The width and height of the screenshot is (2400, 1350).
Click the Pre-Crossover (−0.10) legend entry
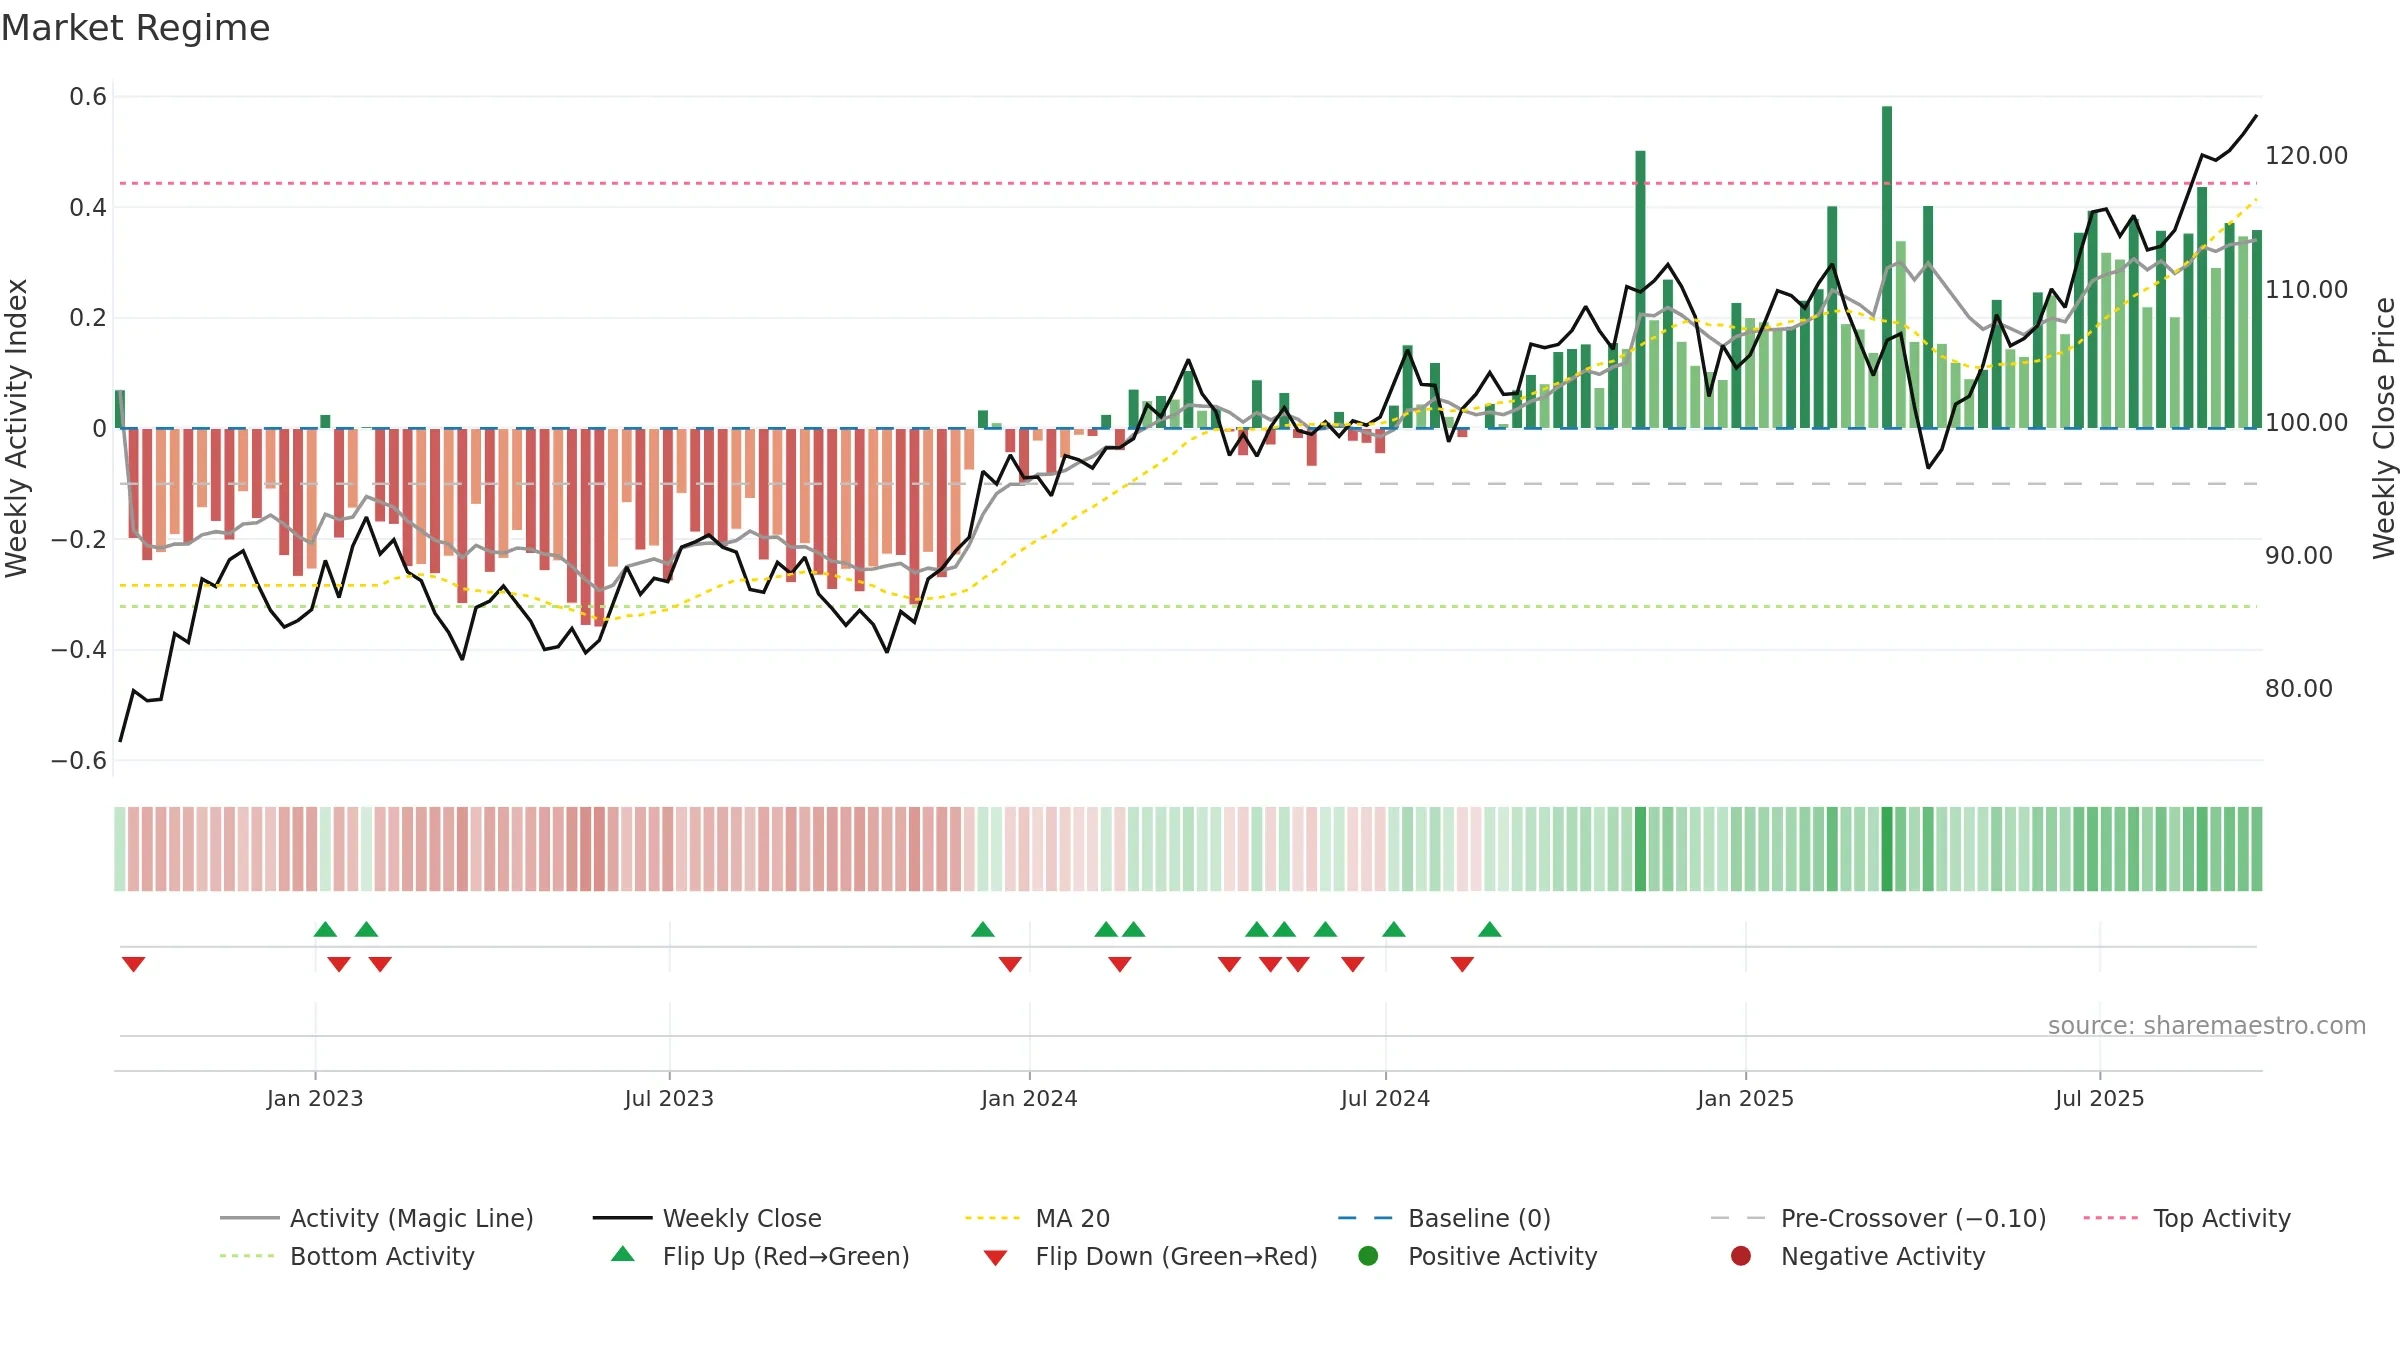point(1878,1218)
